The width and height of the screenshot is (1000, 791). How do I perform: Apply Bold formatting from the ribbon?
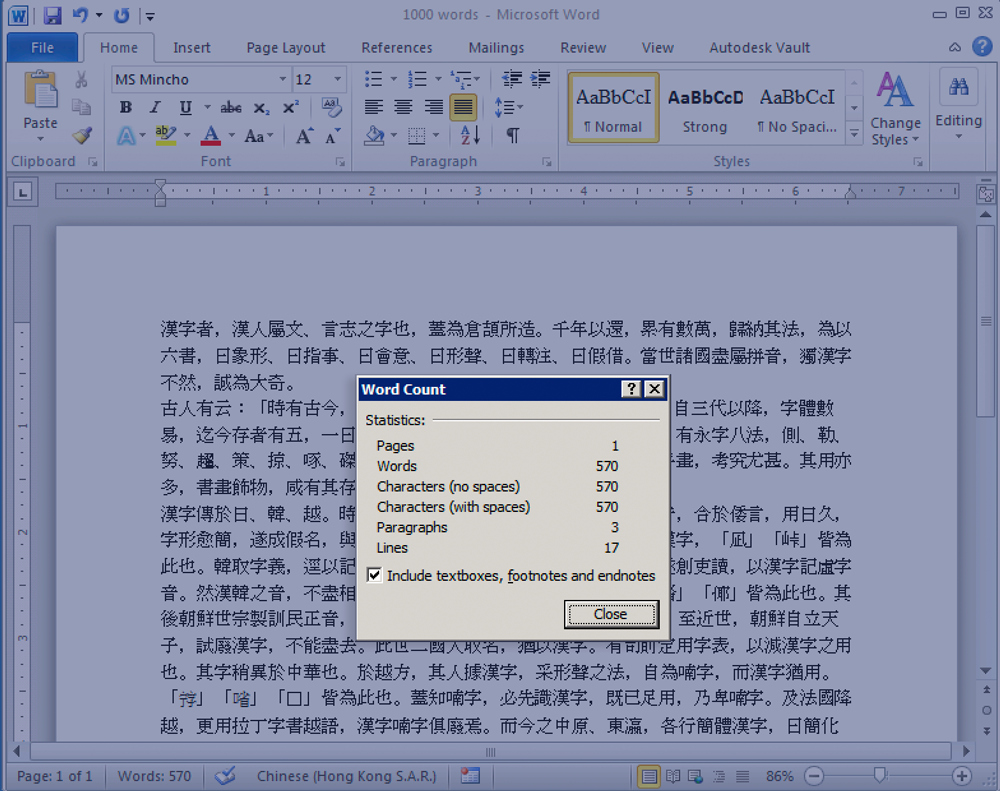[125, 108]
